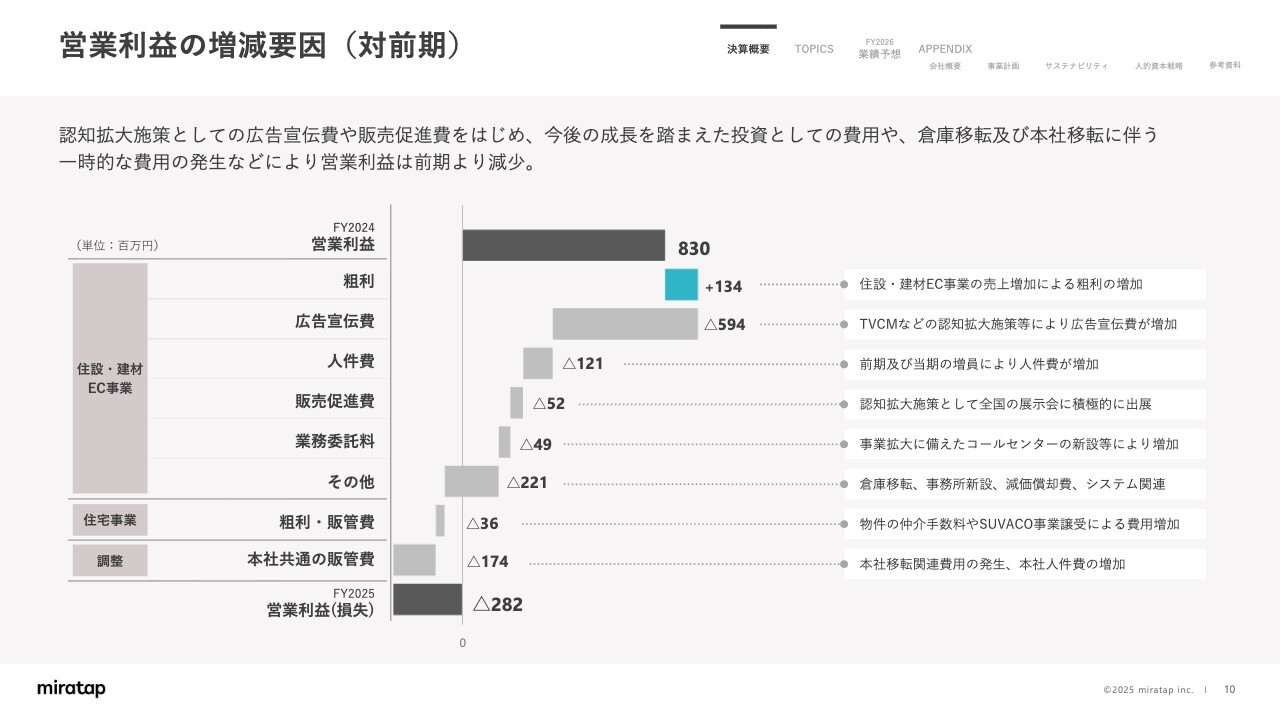Select the 広告宣伝費 △594 gray bar
The width and height of the screenshot is (1280, 720).
[x=625, y=324]
